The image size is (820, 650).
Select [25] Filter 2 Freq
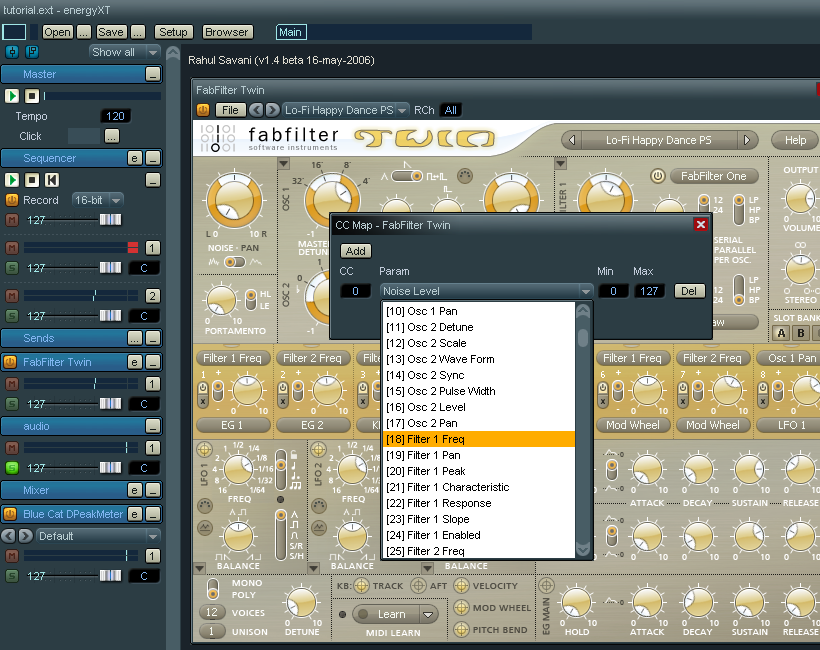point(479,551)
